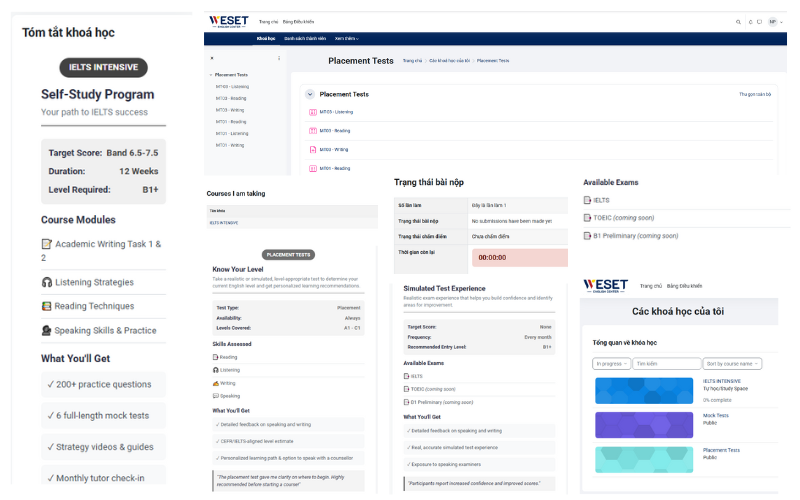Viewport: 800px width, 500px height.
Task: Click the B1 Preliminary icon in the top-right Available Exams list
Action: coord(587,236)
